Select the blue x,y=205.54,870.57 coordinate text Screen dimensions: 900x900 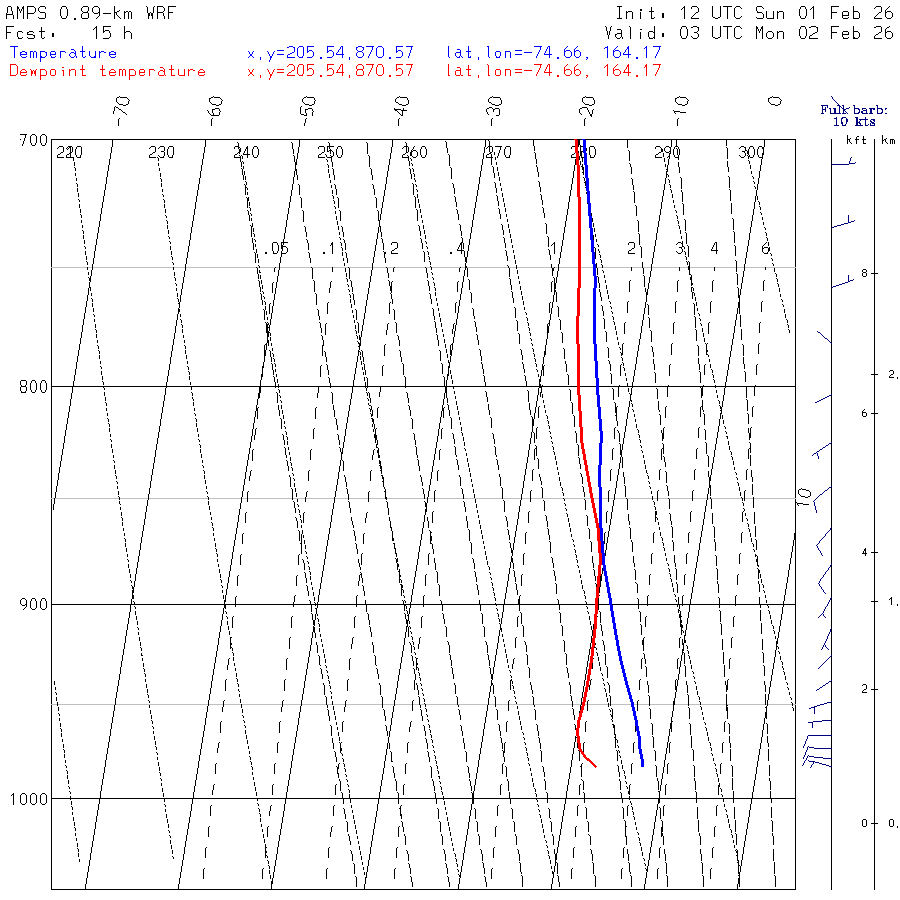coord(330,53)
